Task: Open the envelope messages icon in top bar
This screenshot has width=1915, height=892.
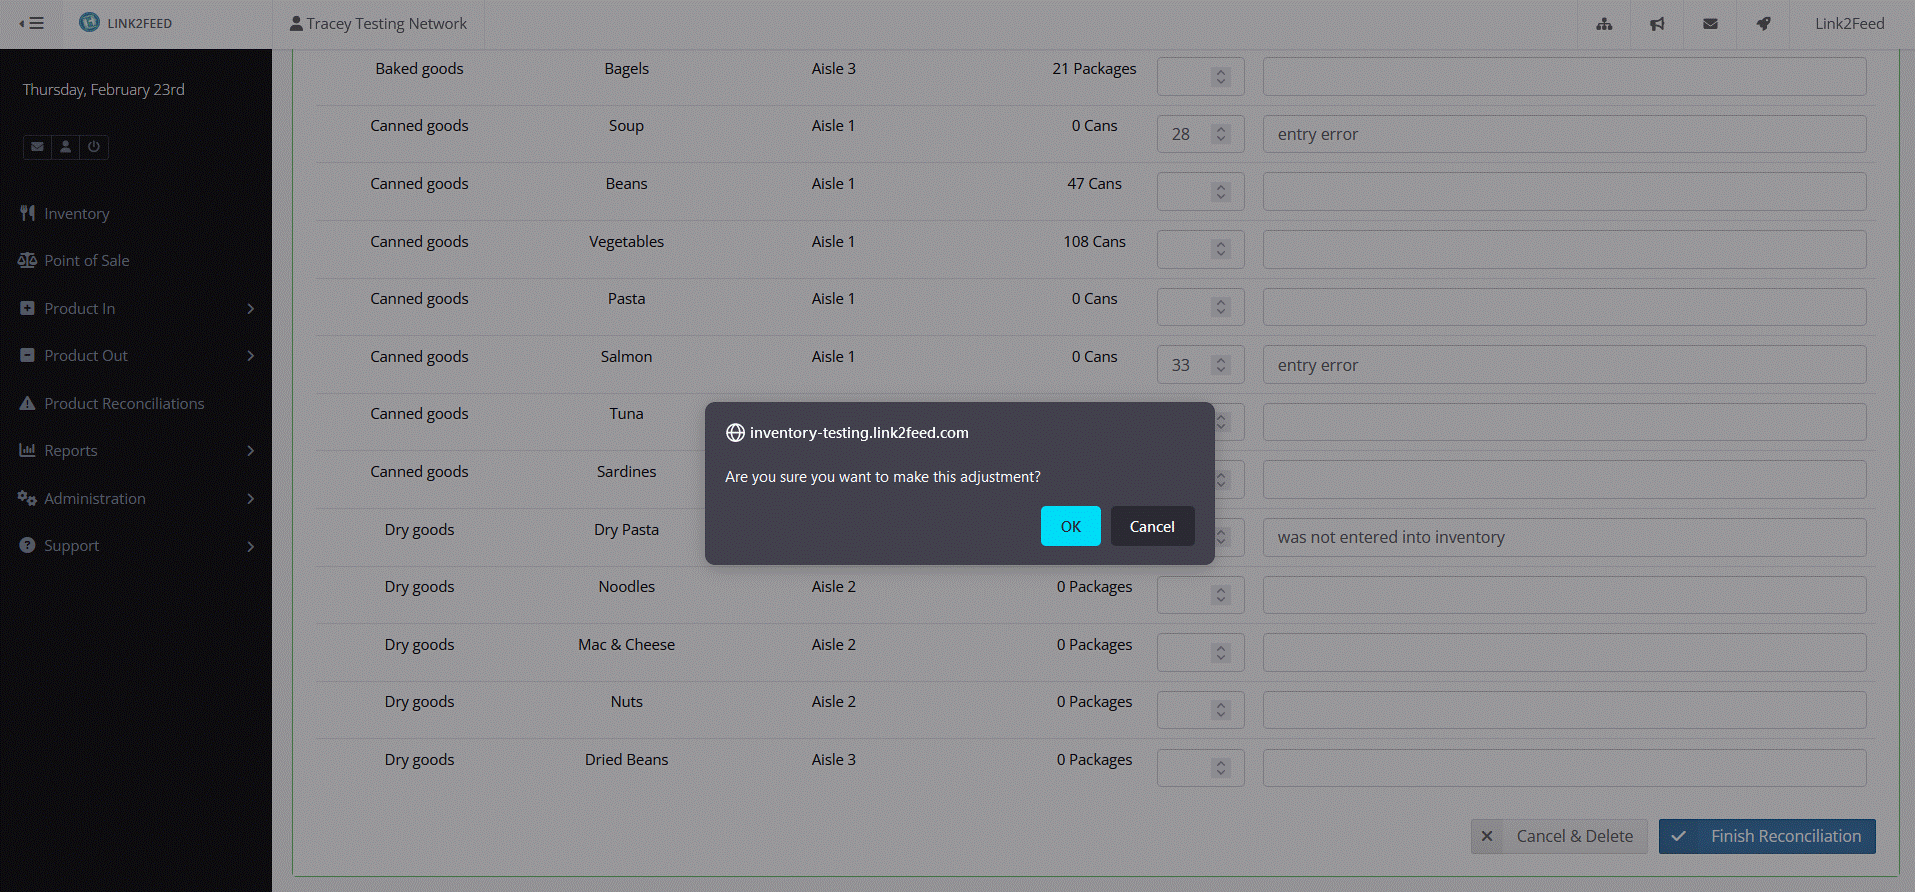Action: [x=1710, y=24]
